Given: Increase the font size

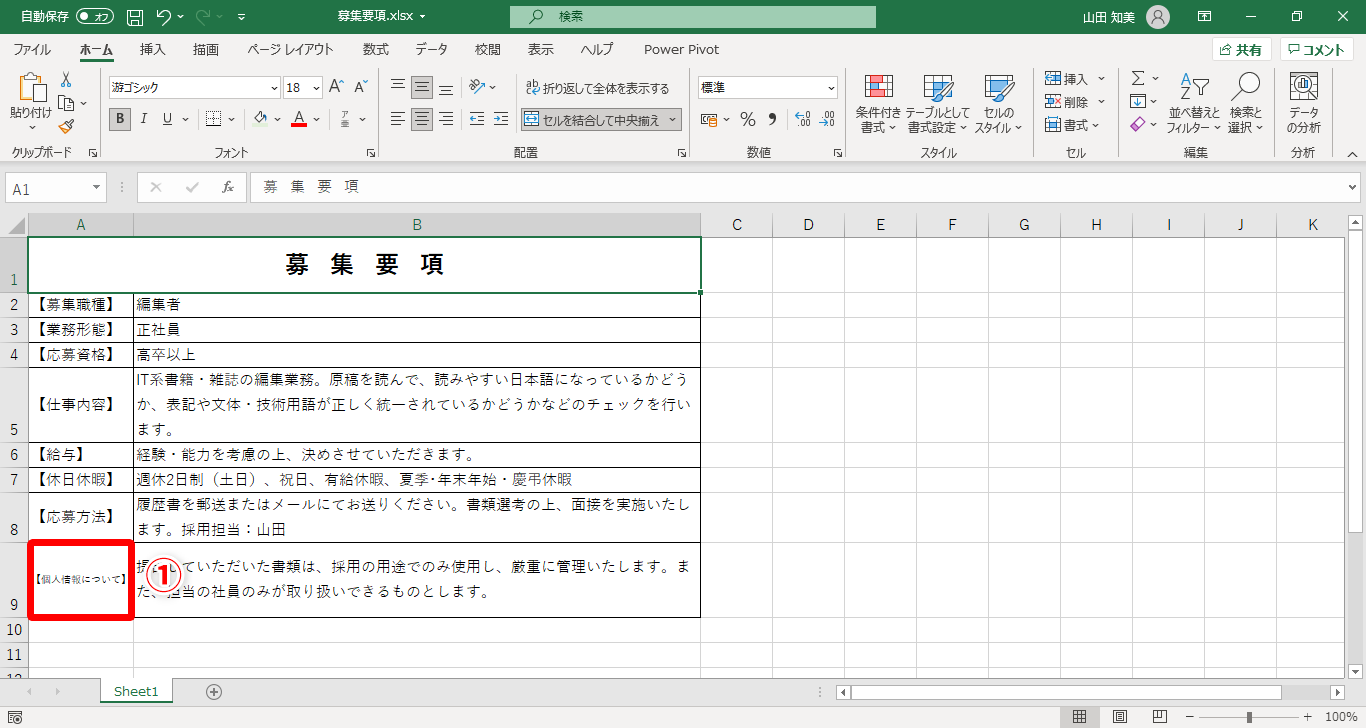Looking at the screenshot, I should coord(336,88).
